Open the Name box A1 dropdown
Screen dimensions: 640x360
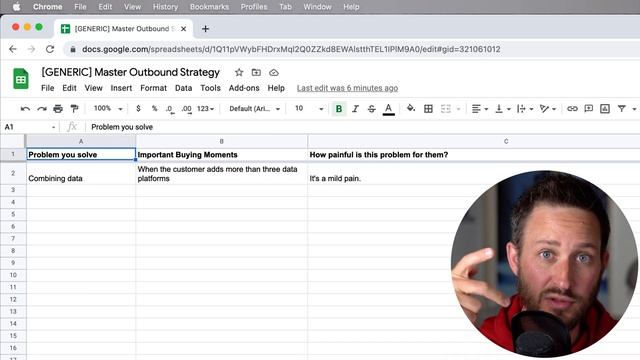click(53, 127)
